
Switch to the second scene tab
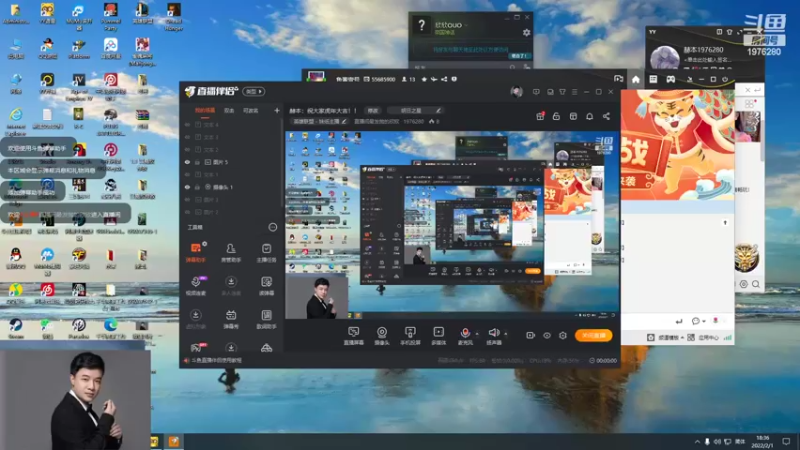(x=229, y=110)
